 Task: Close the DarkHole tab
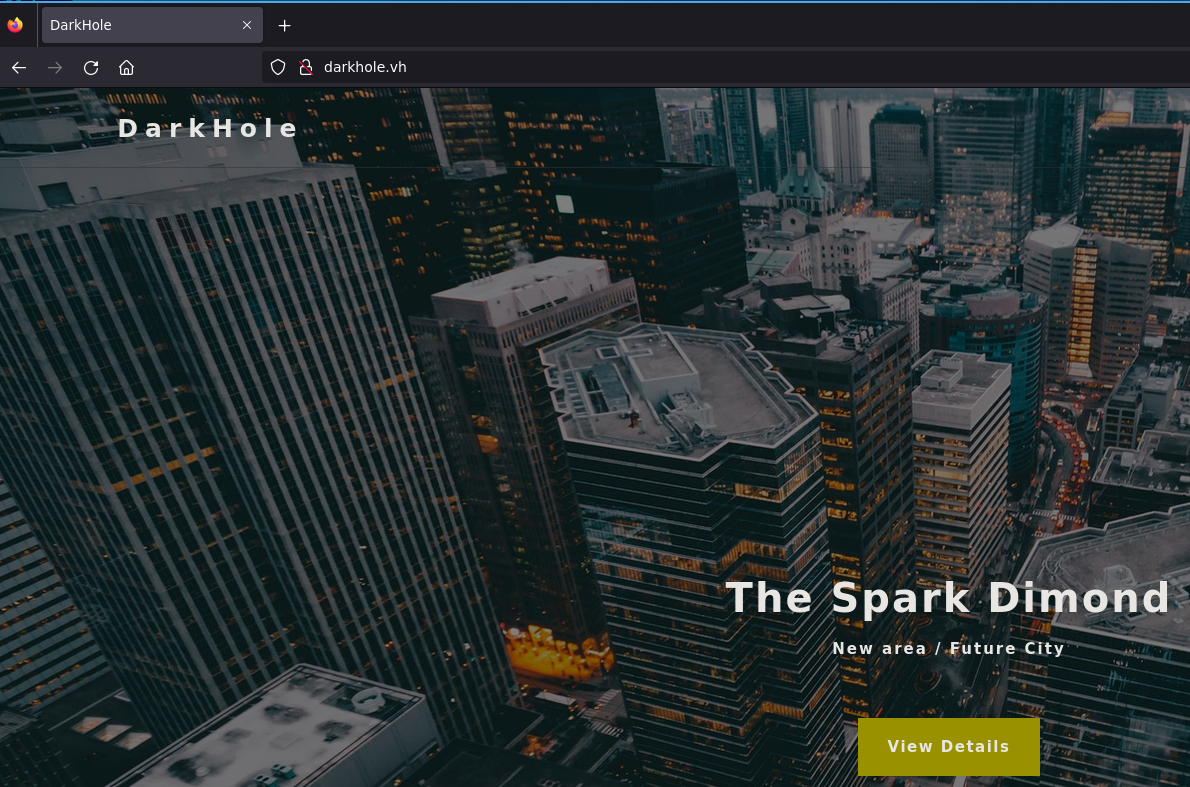point(247,25)
